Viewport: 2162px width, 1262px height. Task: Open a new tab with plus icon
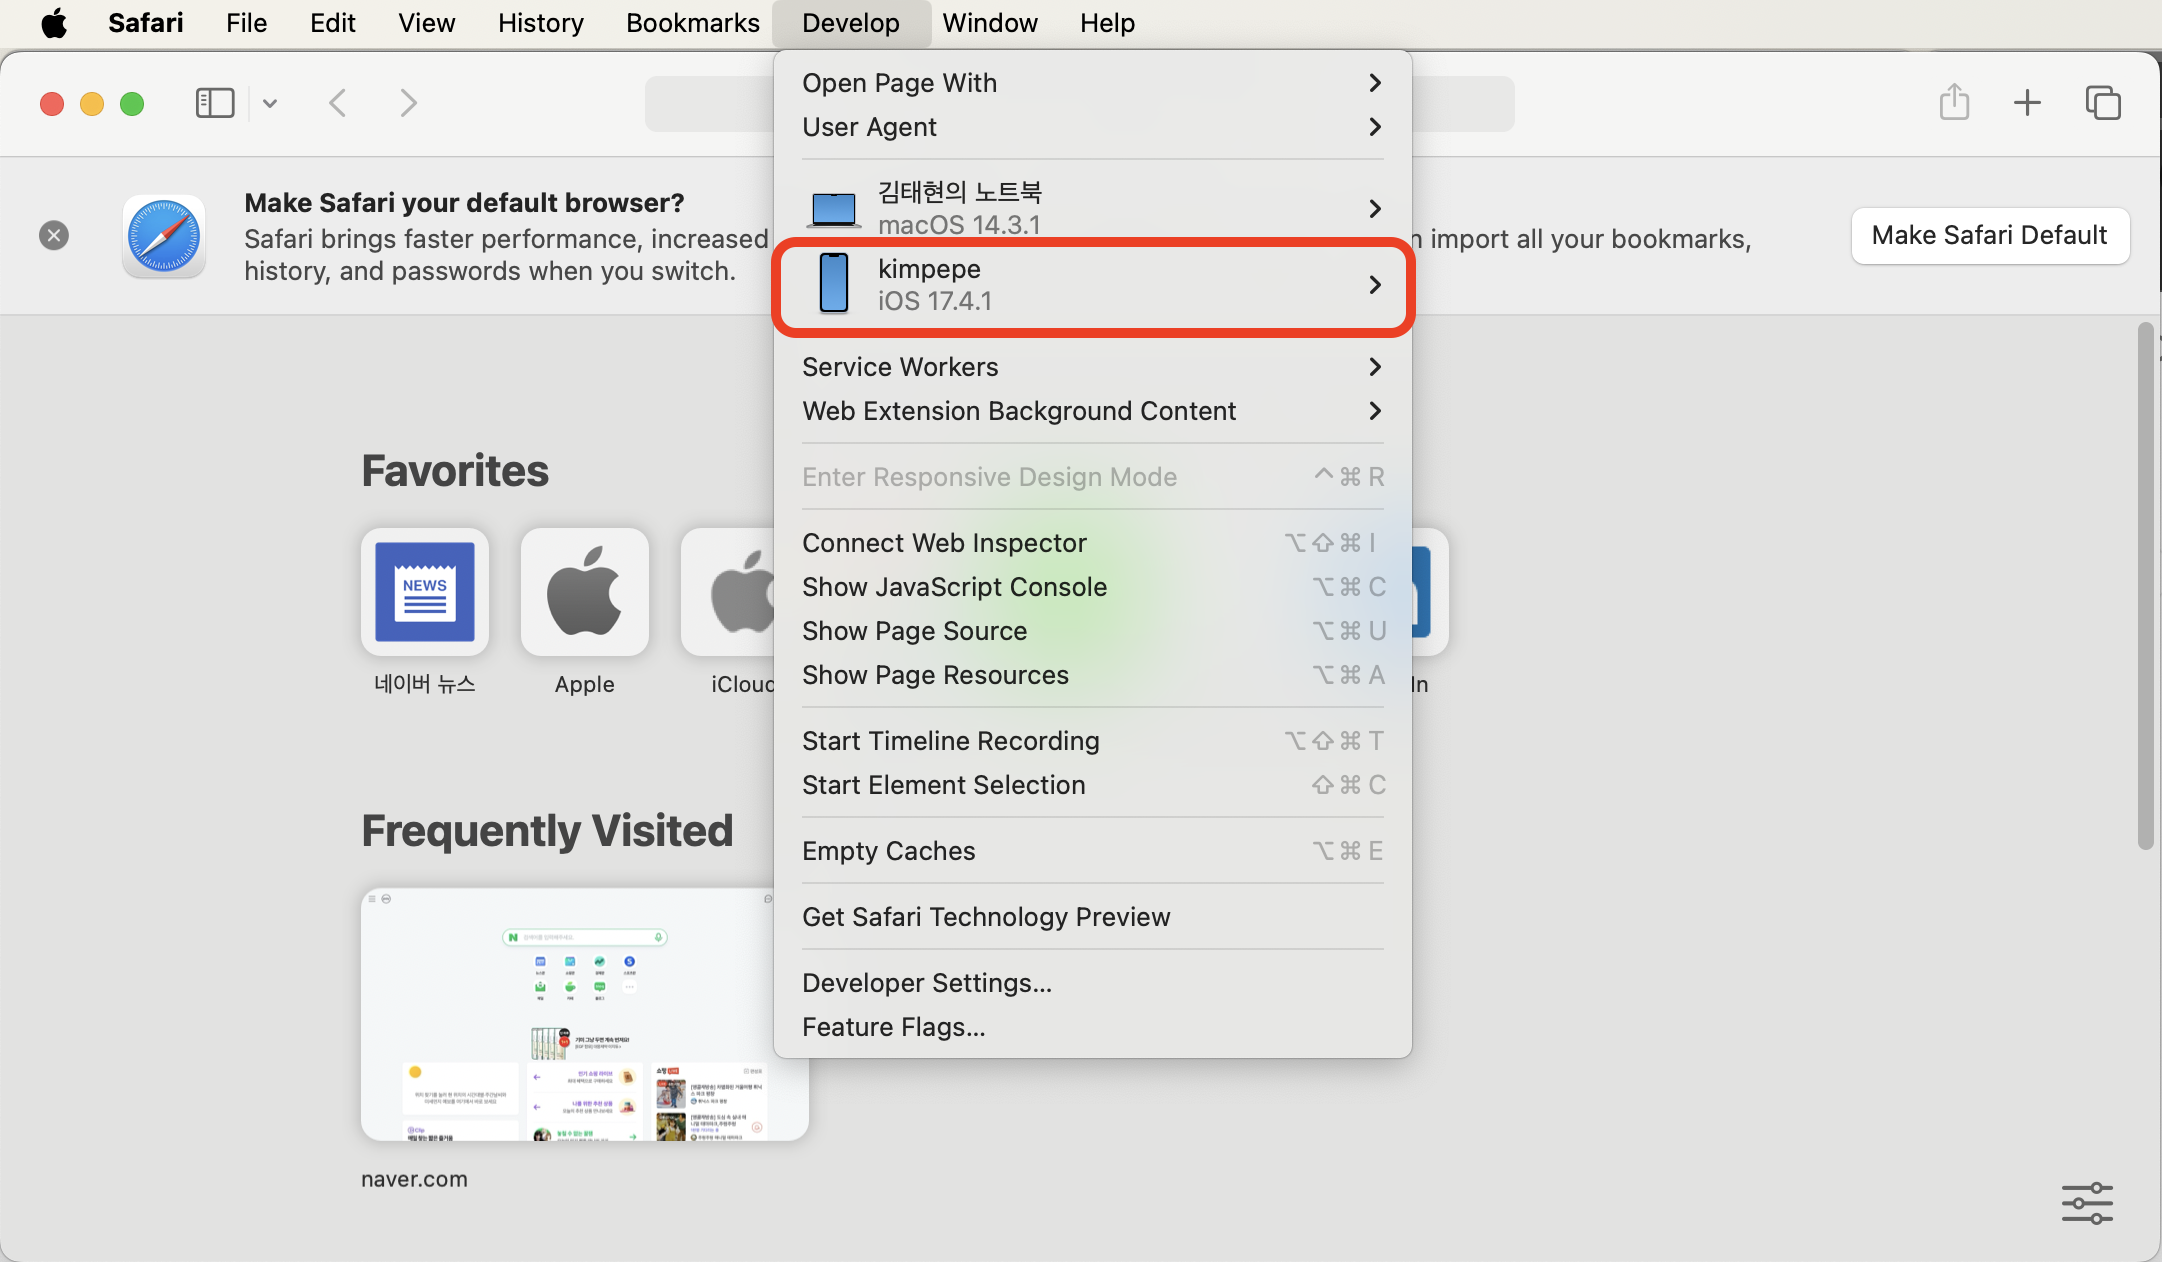click(x=2027, y=103)
